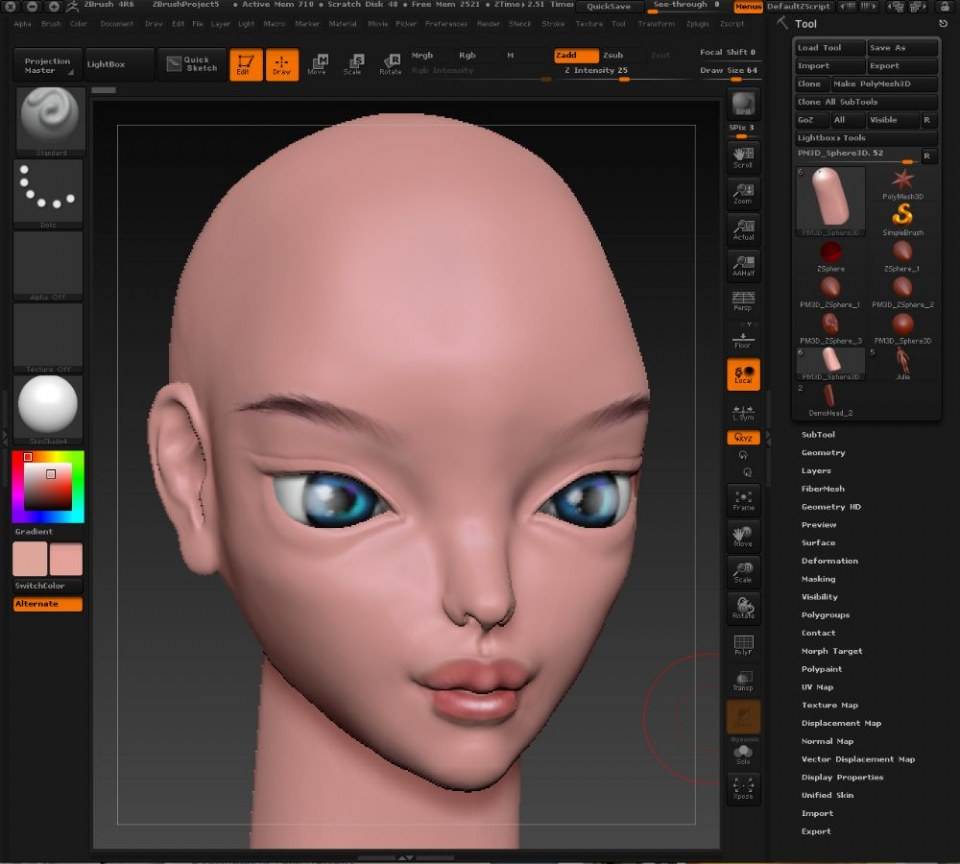Click the Actual size icon
Viewport: 960px width, 864px height.
point(743,229)
